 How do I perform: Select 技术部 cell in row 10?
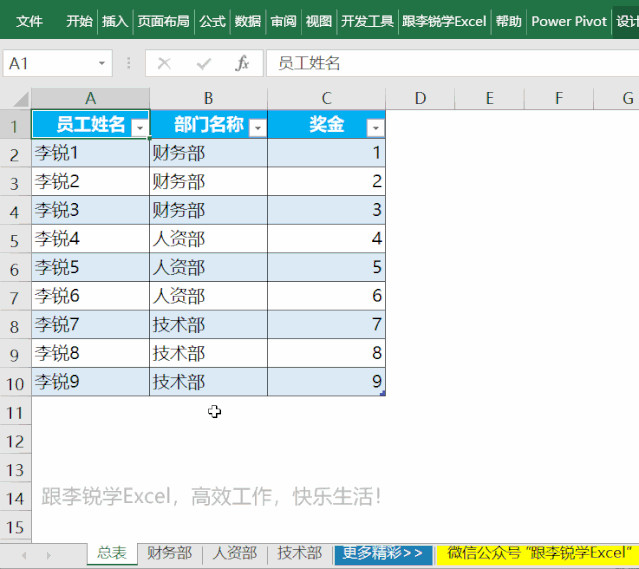point(209,382)
